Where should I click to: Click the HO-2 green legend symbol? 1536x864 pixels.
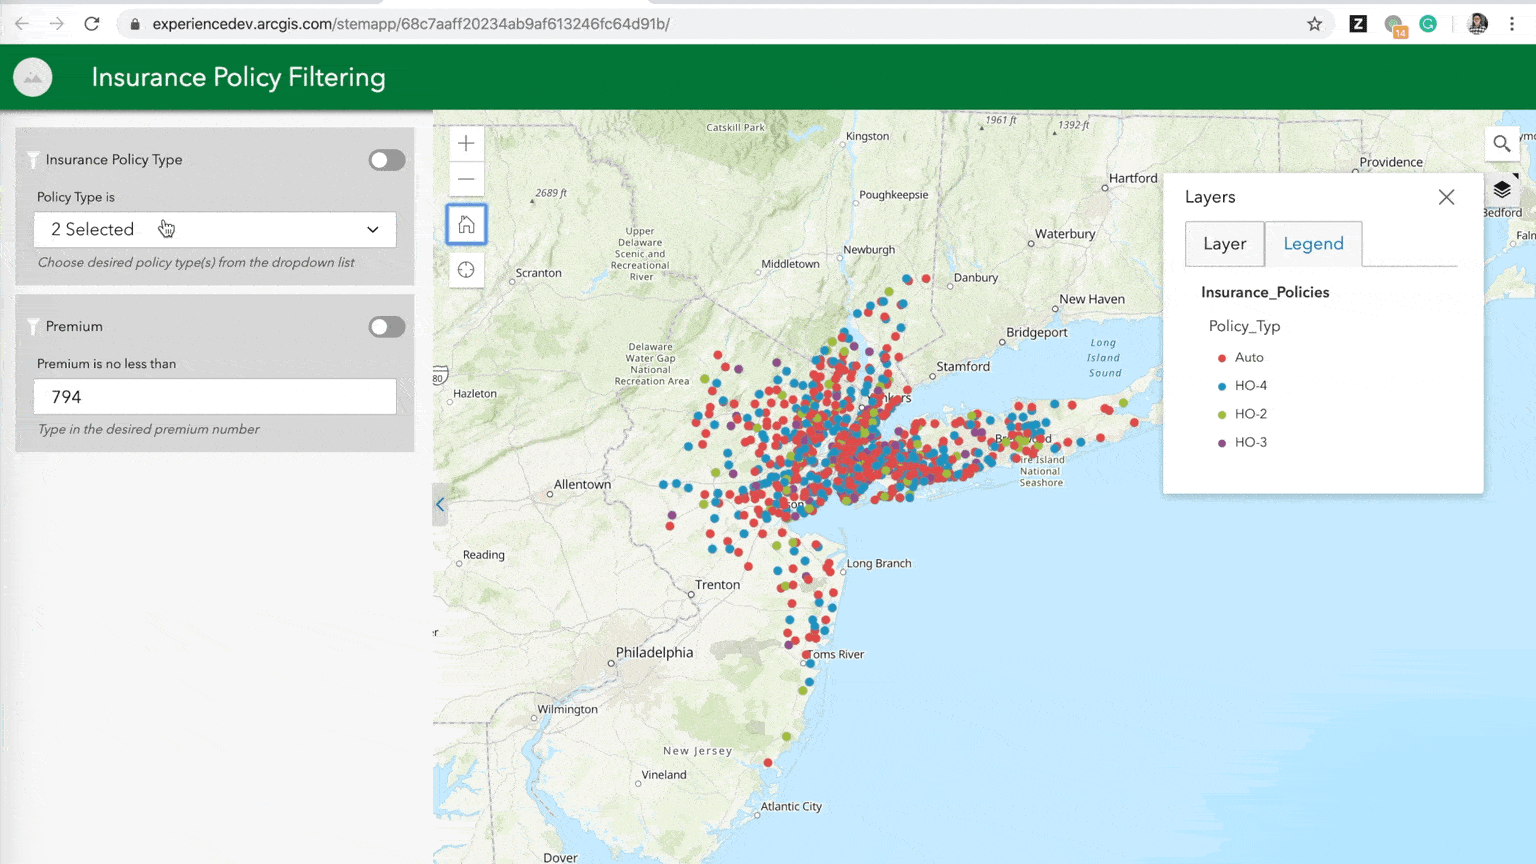1222,414
